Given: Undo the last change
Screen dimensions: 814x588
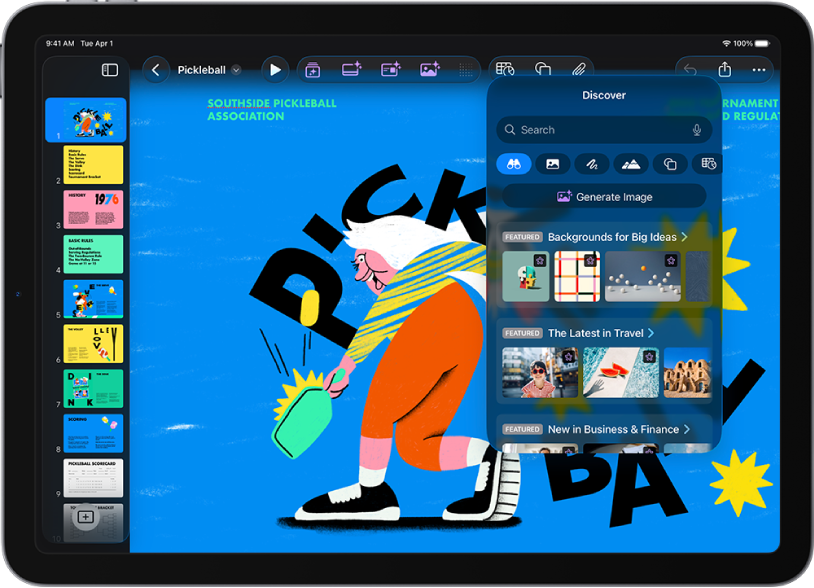Looking at the screenshot, I should point(690,70).
